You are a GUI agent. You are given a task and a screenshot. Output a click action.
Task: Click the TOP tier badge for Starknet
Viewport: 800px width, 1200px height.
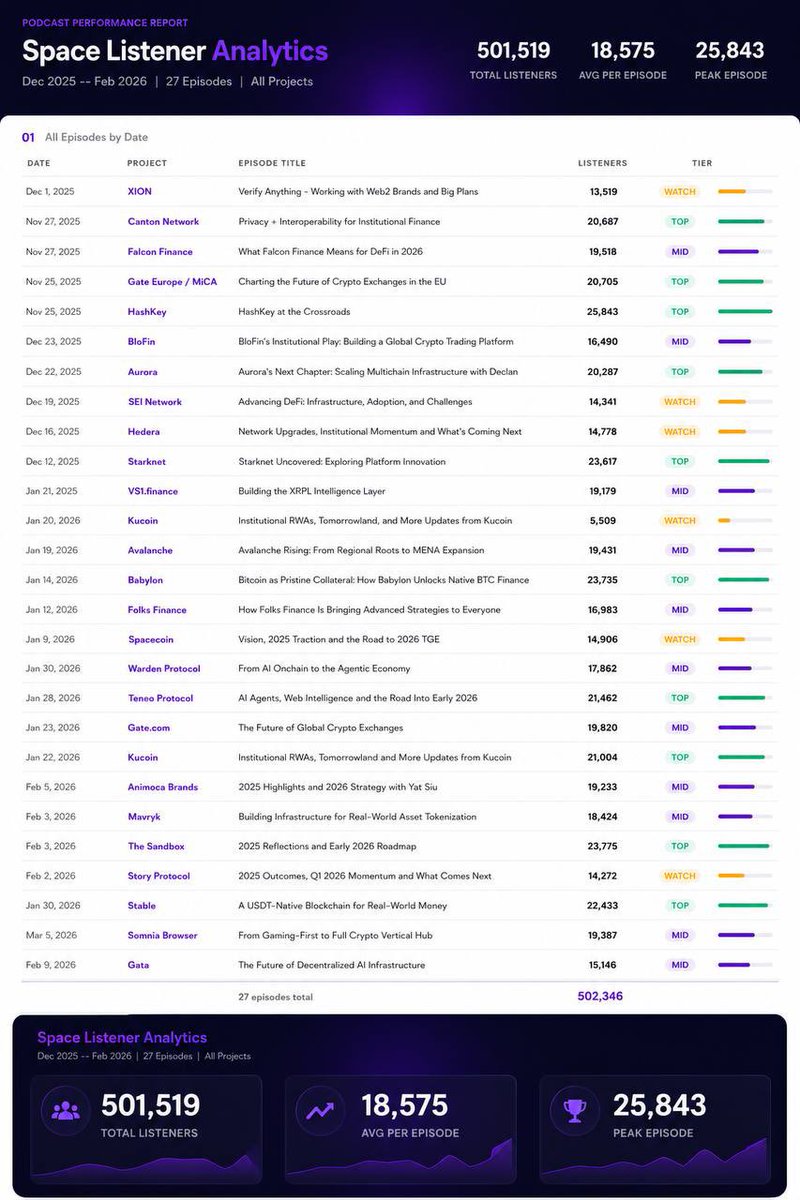pyautogui.click(x=679, y=462)
